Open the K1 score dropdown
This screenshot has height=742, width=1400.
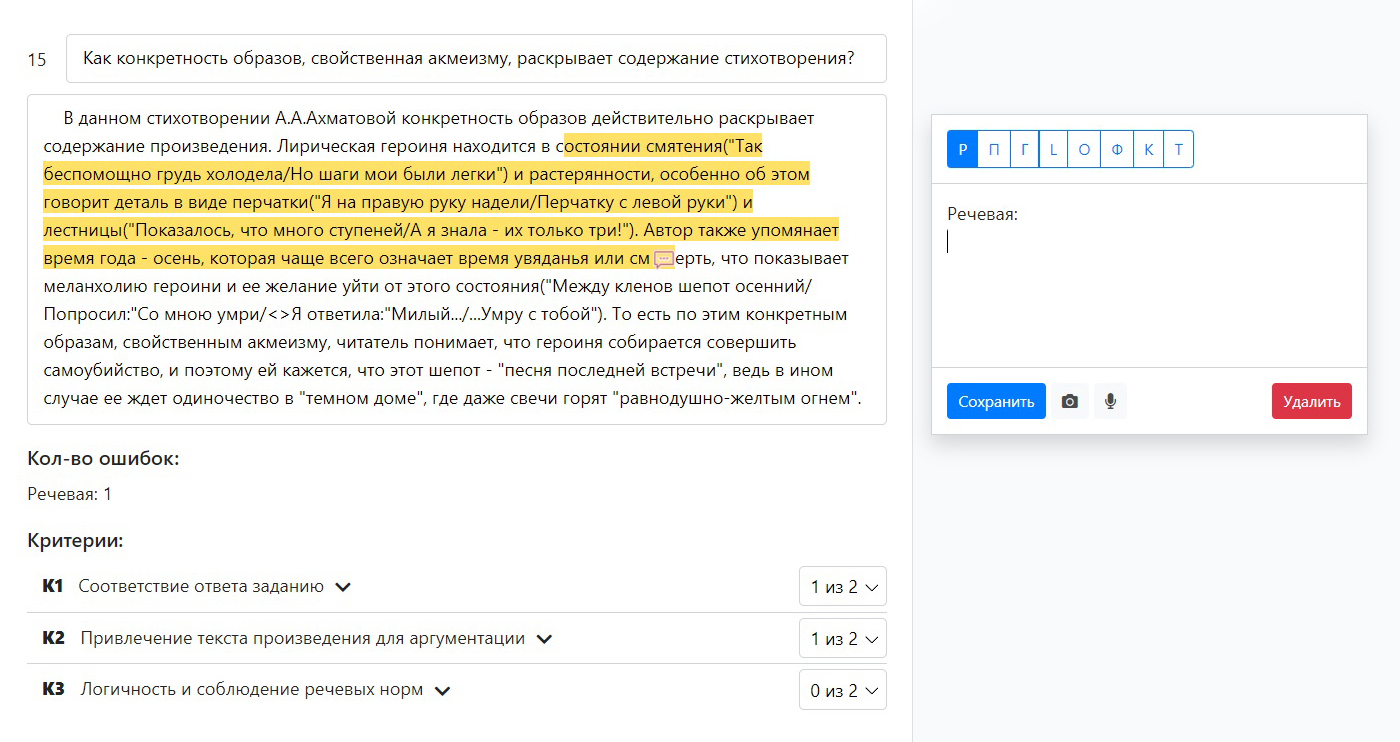click(842, 586)
